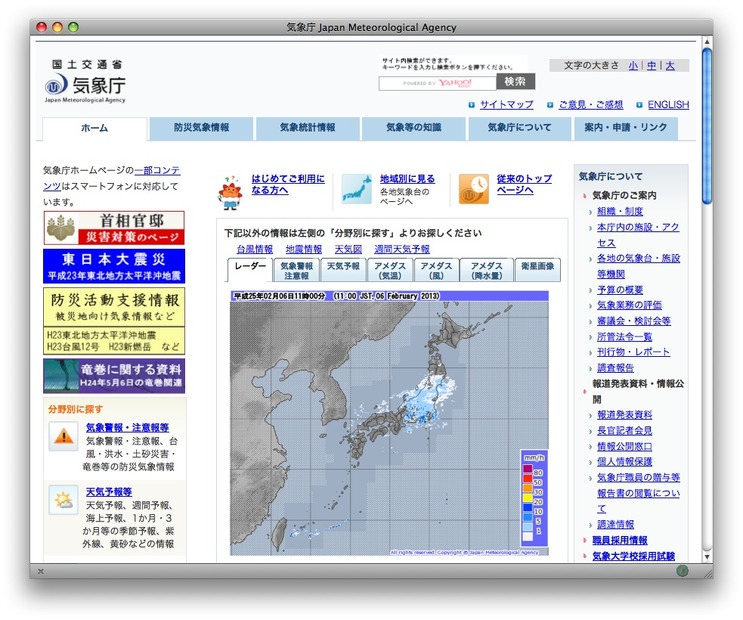The image size is (743, 620).
Task: Click the green status icon in the bottom bar
Action: coord(682,570)
